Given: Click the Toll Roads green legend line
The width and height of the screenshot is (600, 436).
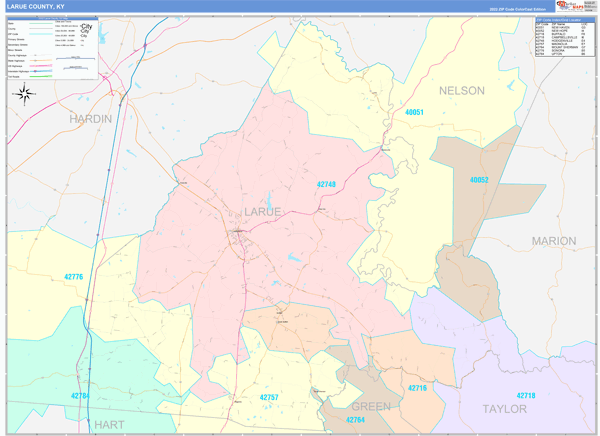Looking at the screenshot, I should coord(41,77).
